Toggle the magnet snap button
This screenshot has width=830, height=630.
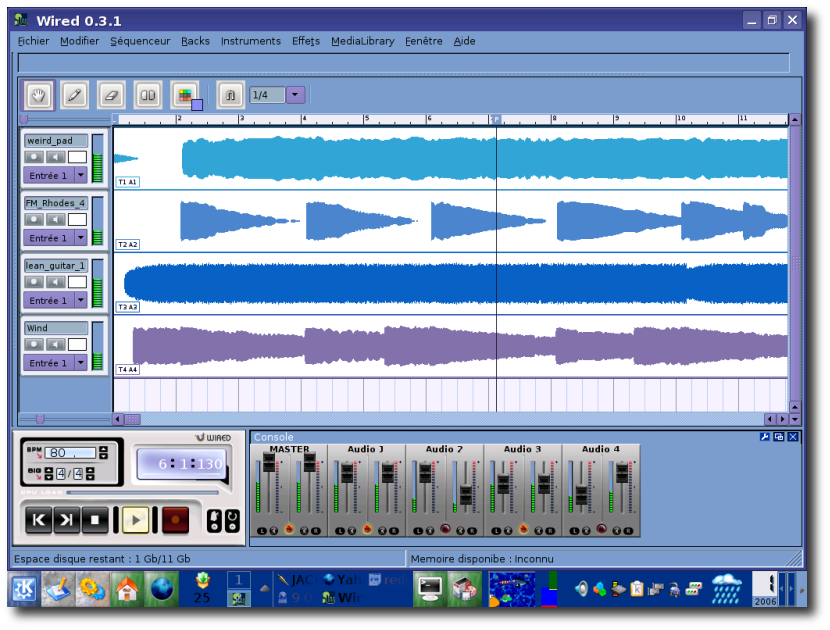[230, 95]
